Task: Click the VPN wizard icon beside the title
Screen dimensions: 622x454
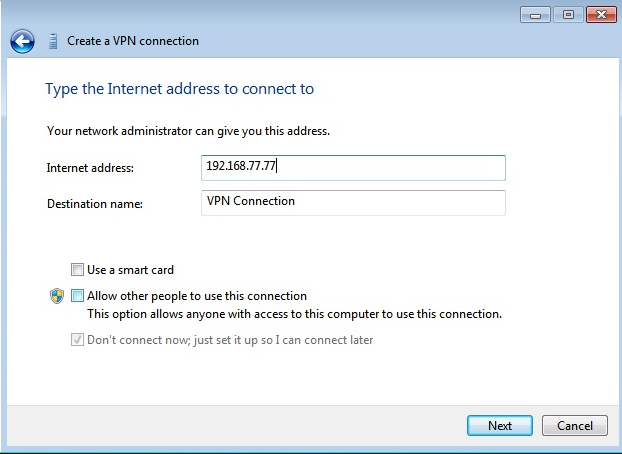Action: click(52, 41)
